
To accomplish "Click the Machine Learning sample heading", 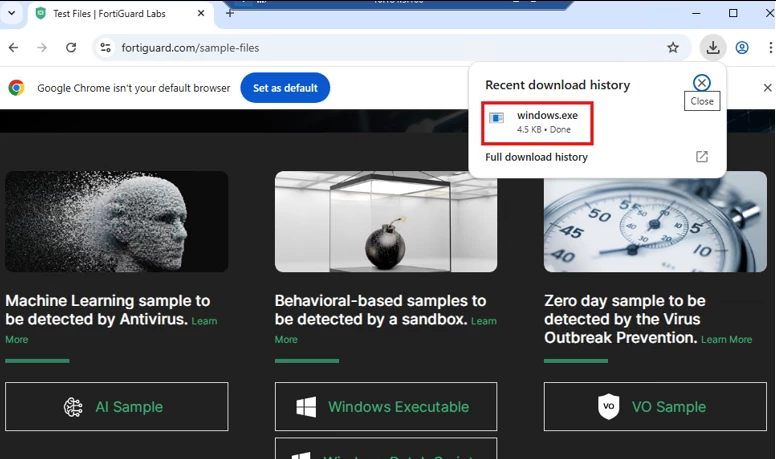I will [108, 310].
